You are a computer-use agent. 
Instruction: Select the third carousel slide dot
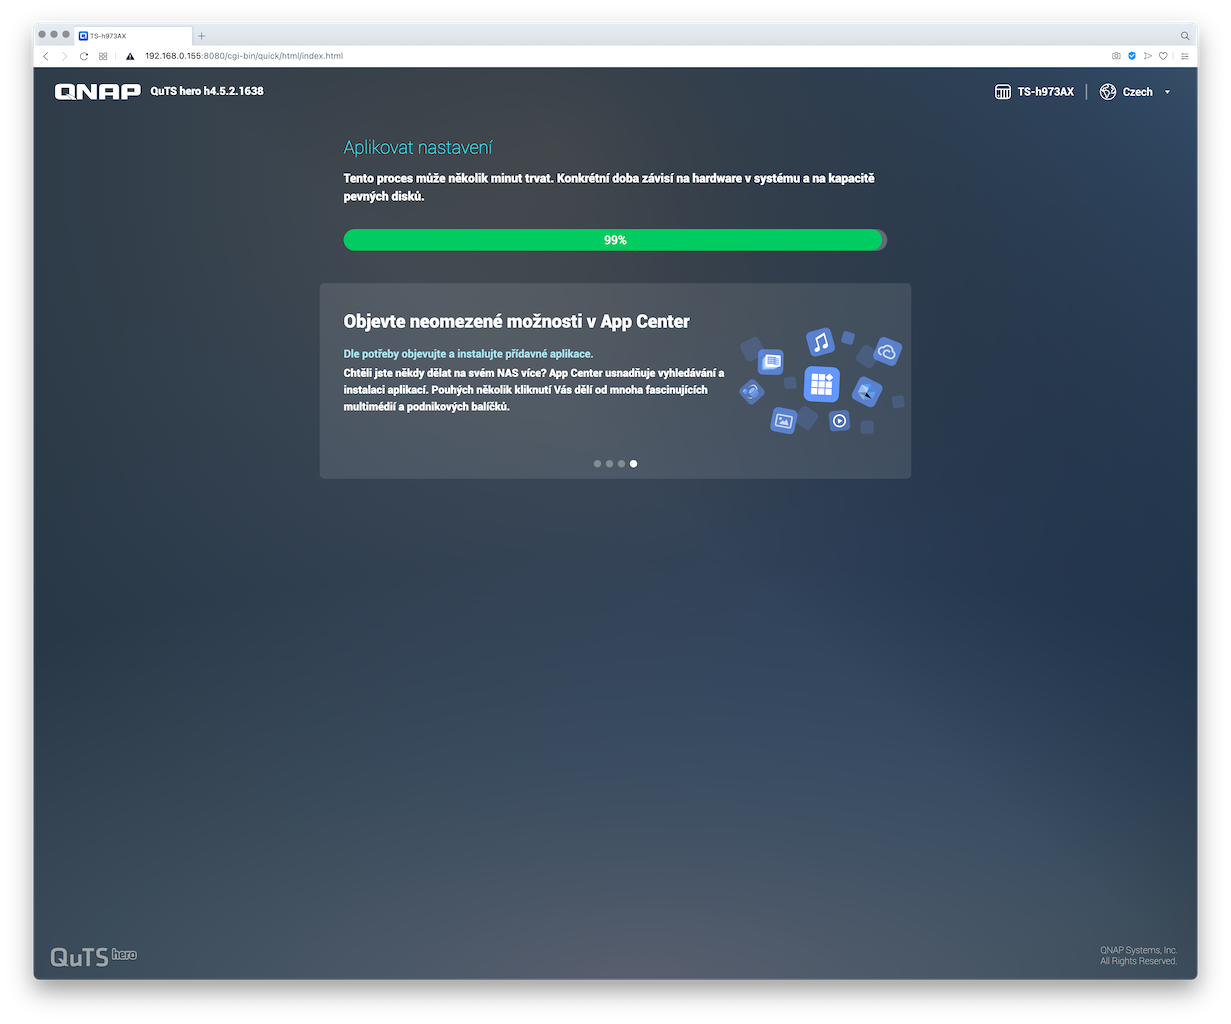tap(621, 464)
